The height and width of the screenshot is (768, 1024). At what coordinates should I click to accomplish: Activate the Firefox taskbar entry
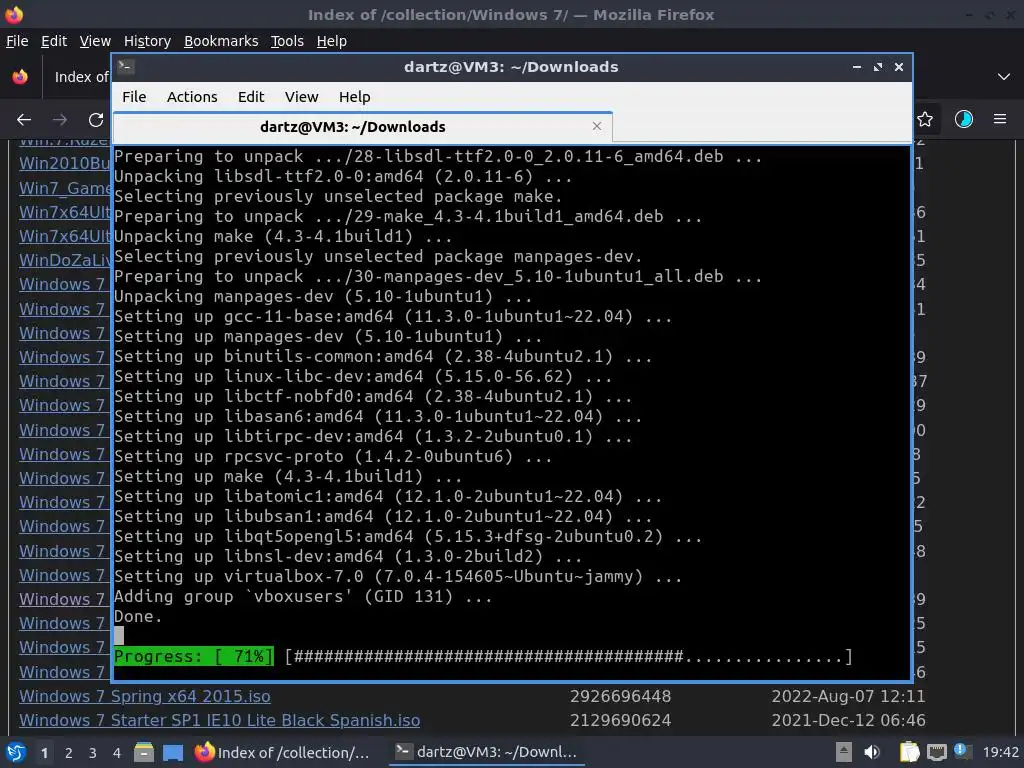pos(282,752)
